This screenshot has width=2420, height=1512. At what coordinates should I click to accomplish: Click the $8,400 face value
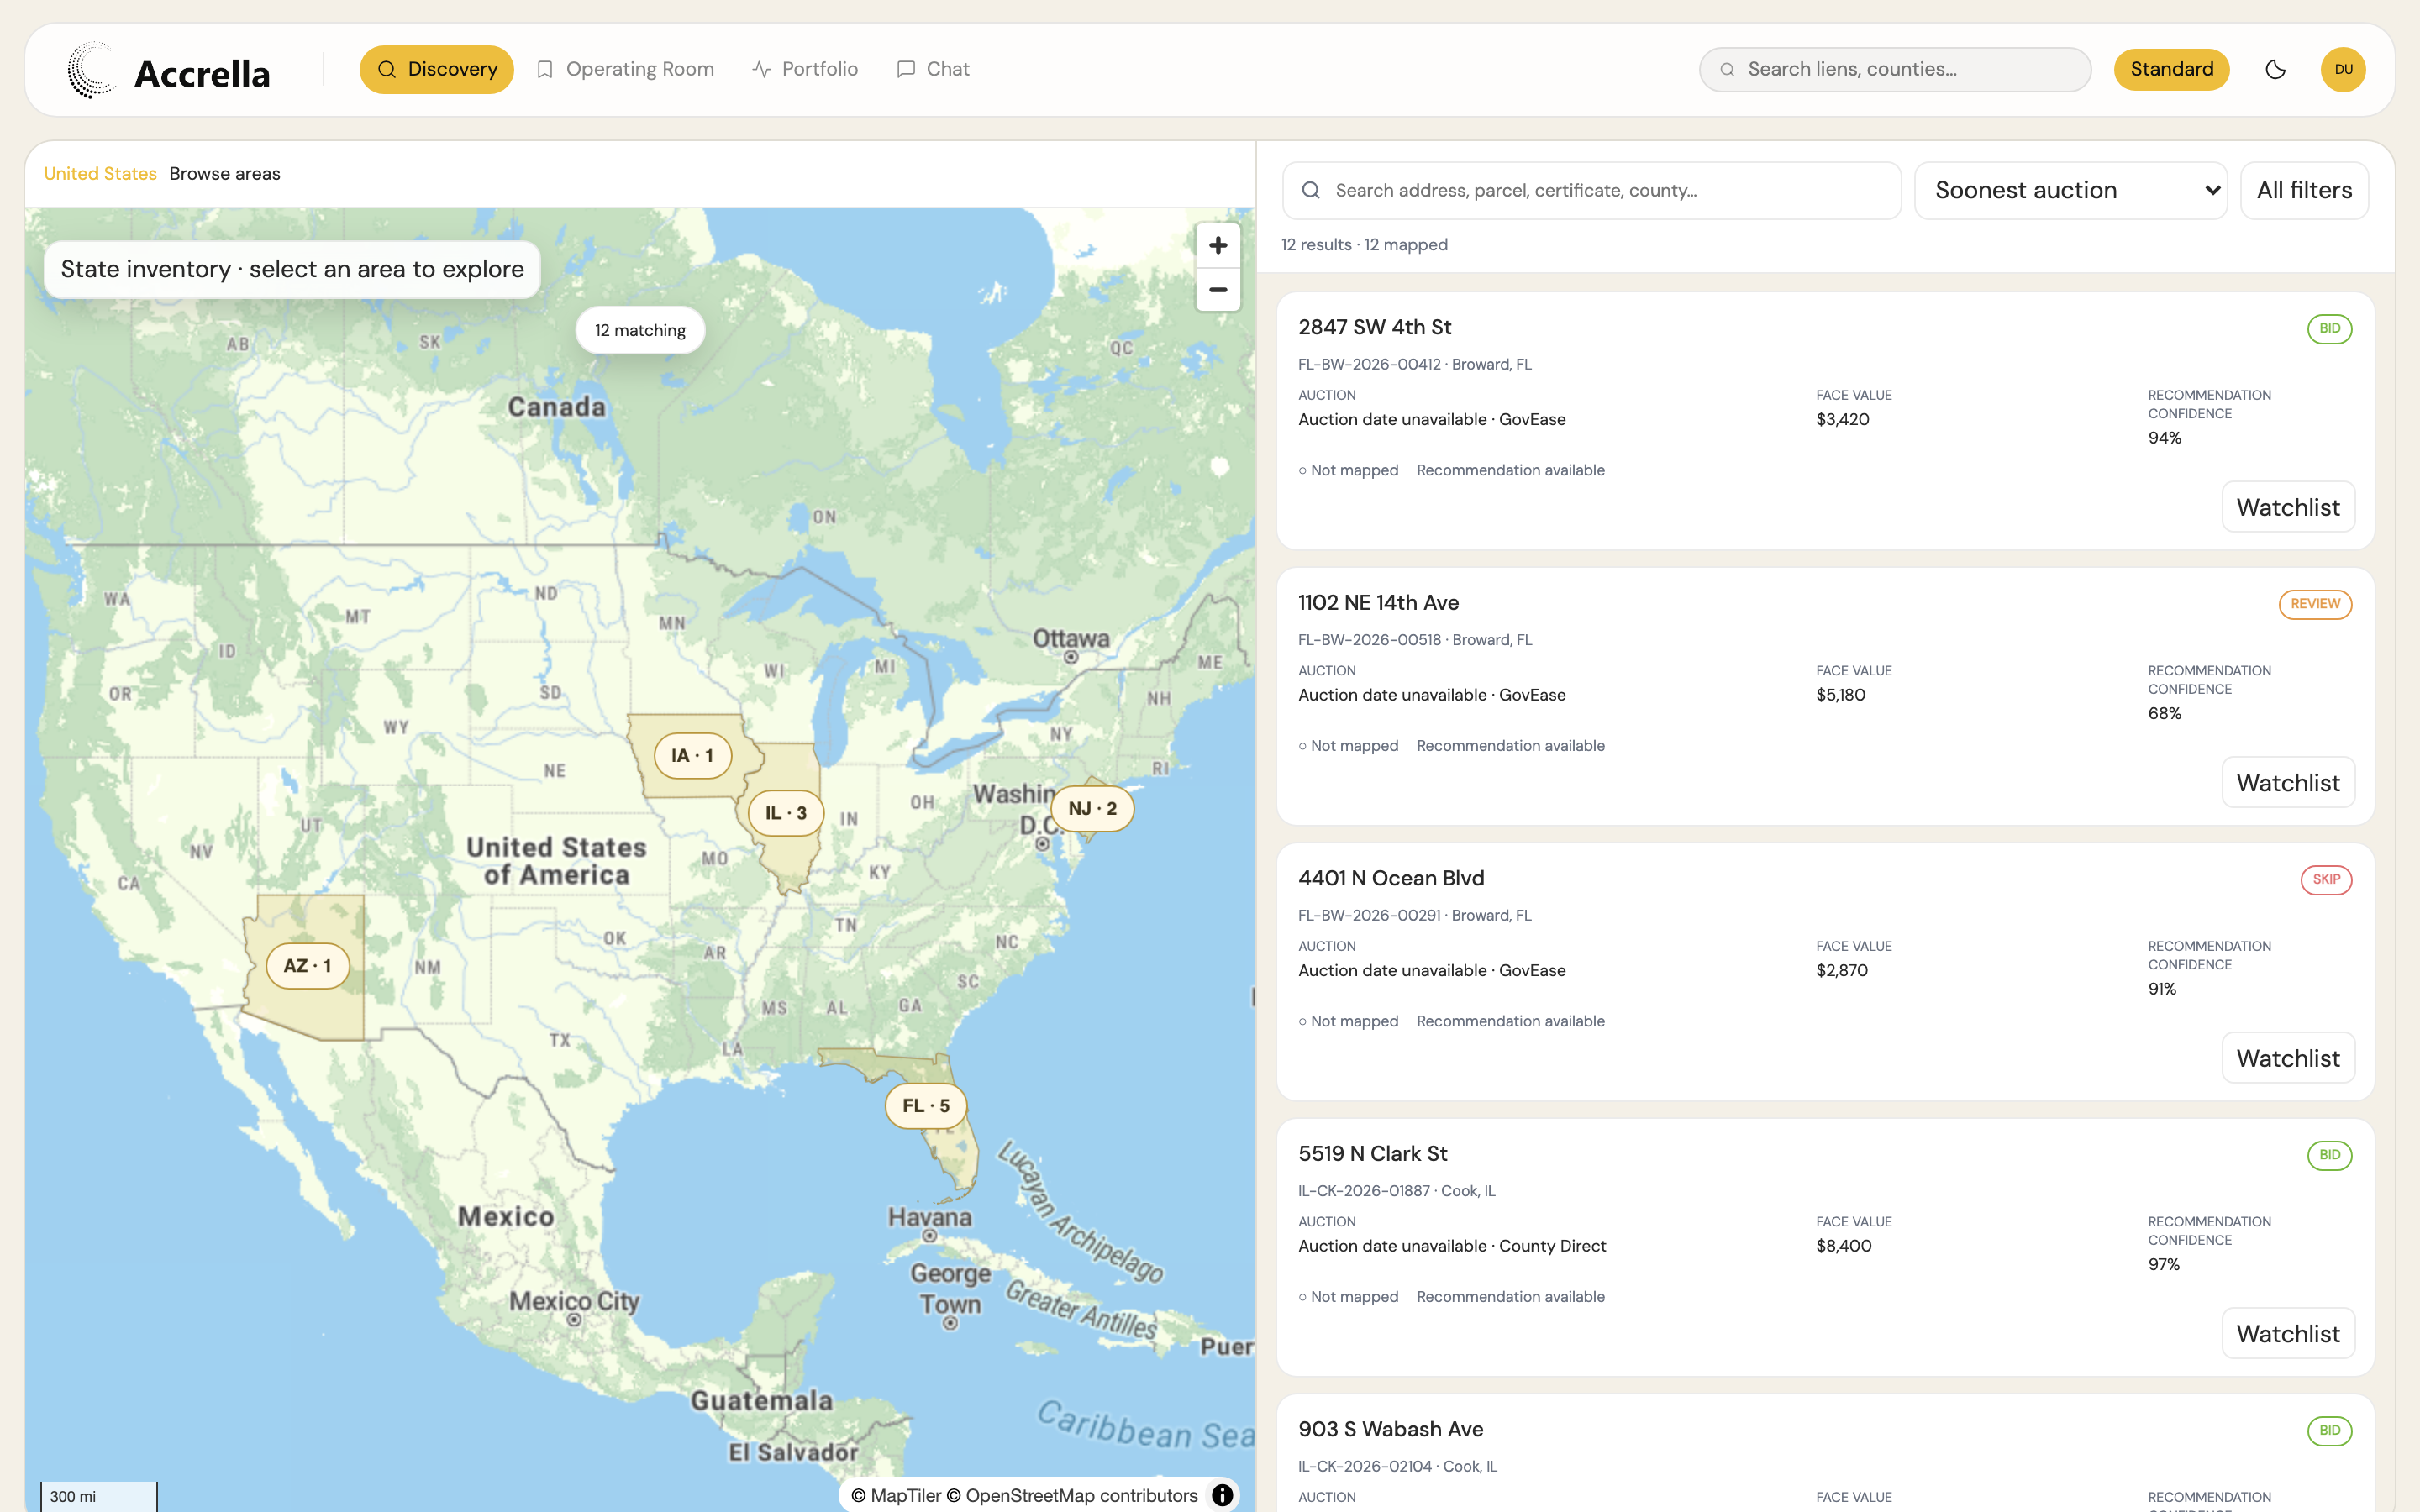click(1843, 1246)
